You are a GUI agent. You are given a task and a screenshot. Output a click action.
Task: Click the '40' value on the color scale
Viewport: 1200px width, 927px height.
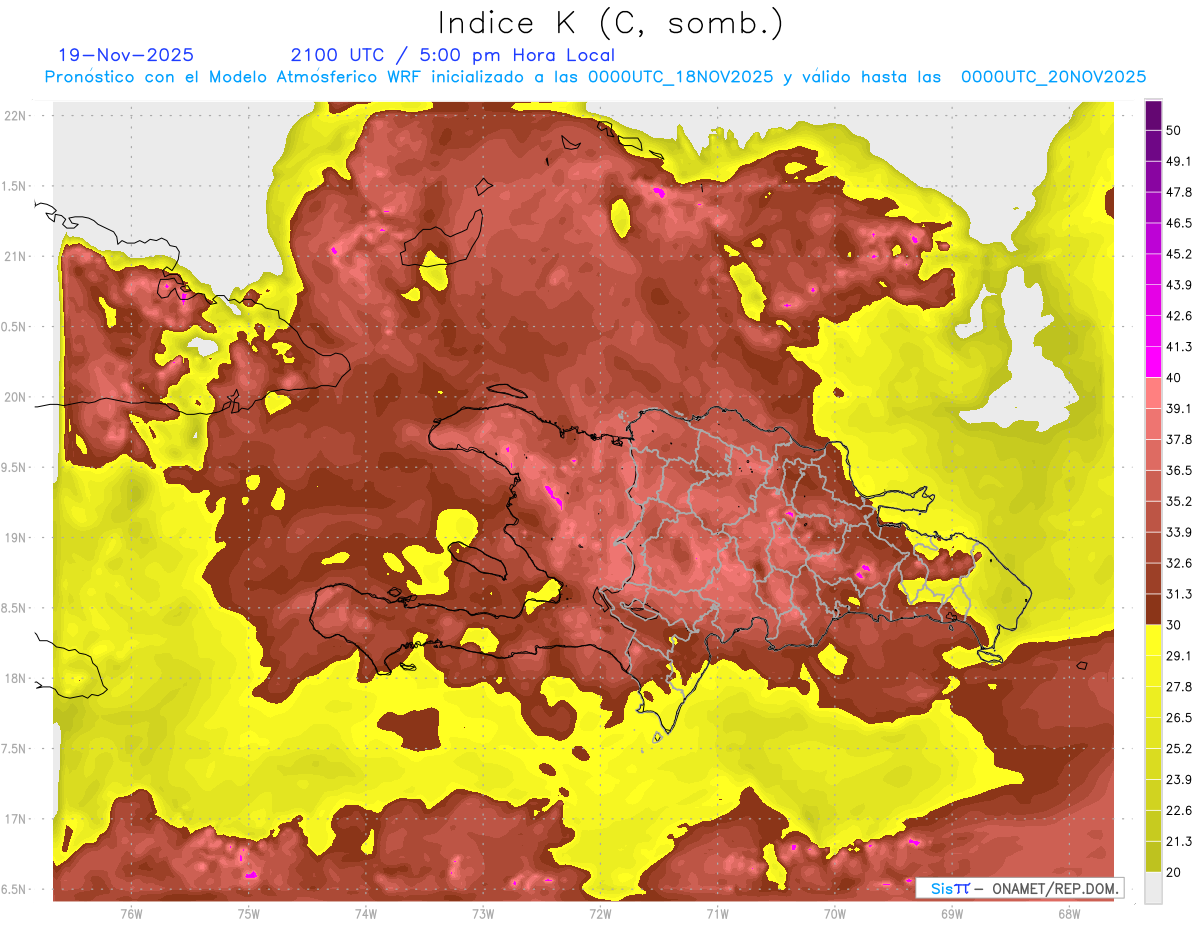[x=1173, y=378]
